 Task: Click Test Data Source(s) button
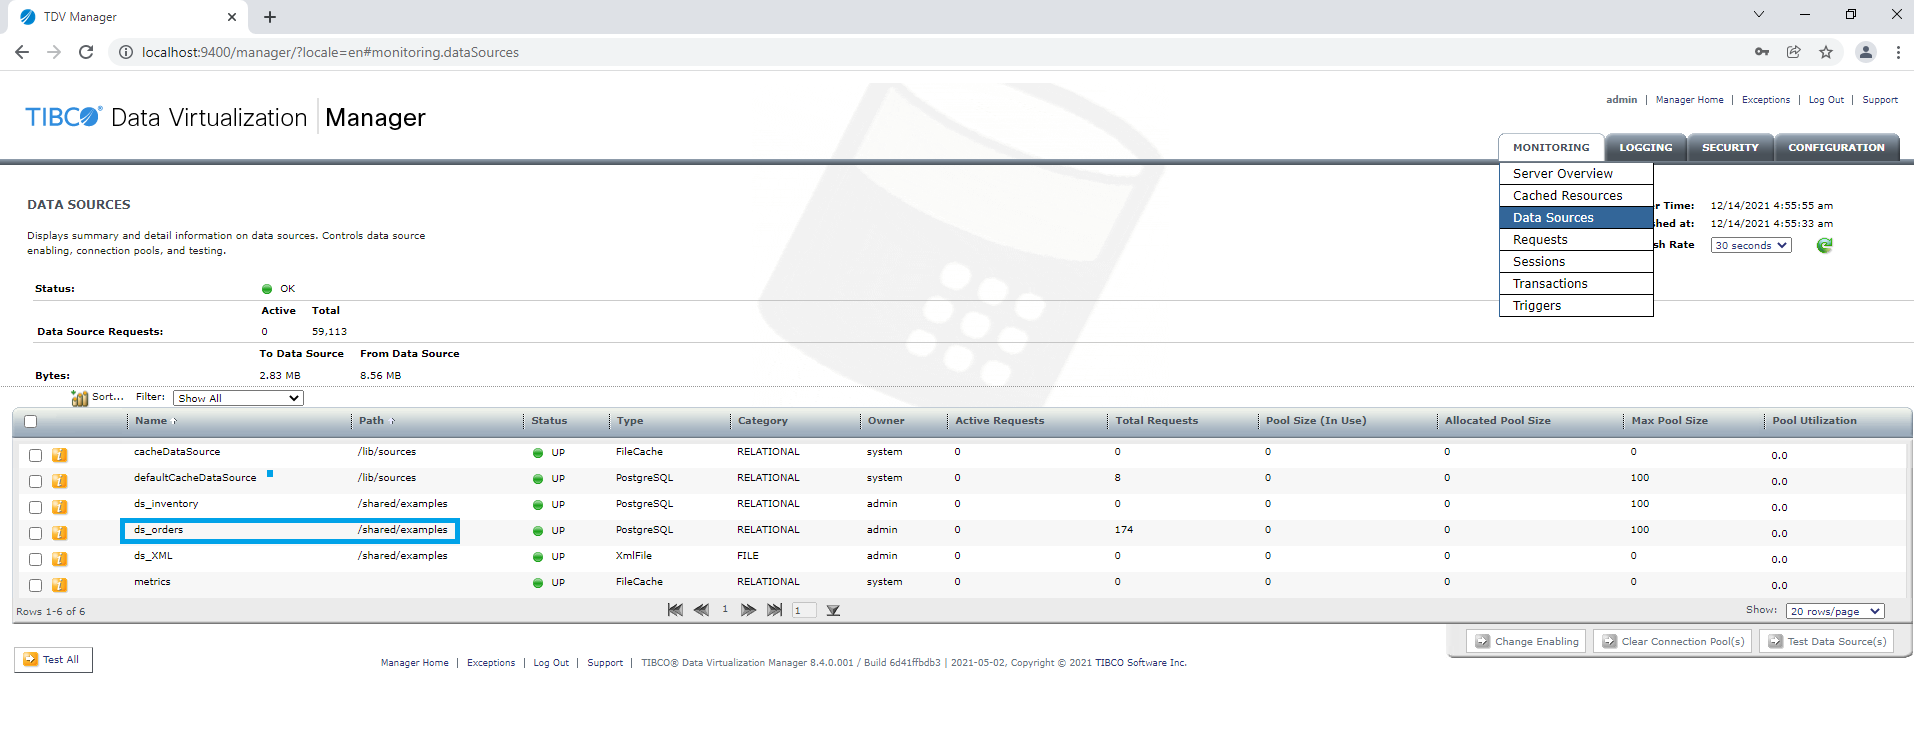(x=1826, y=641)
